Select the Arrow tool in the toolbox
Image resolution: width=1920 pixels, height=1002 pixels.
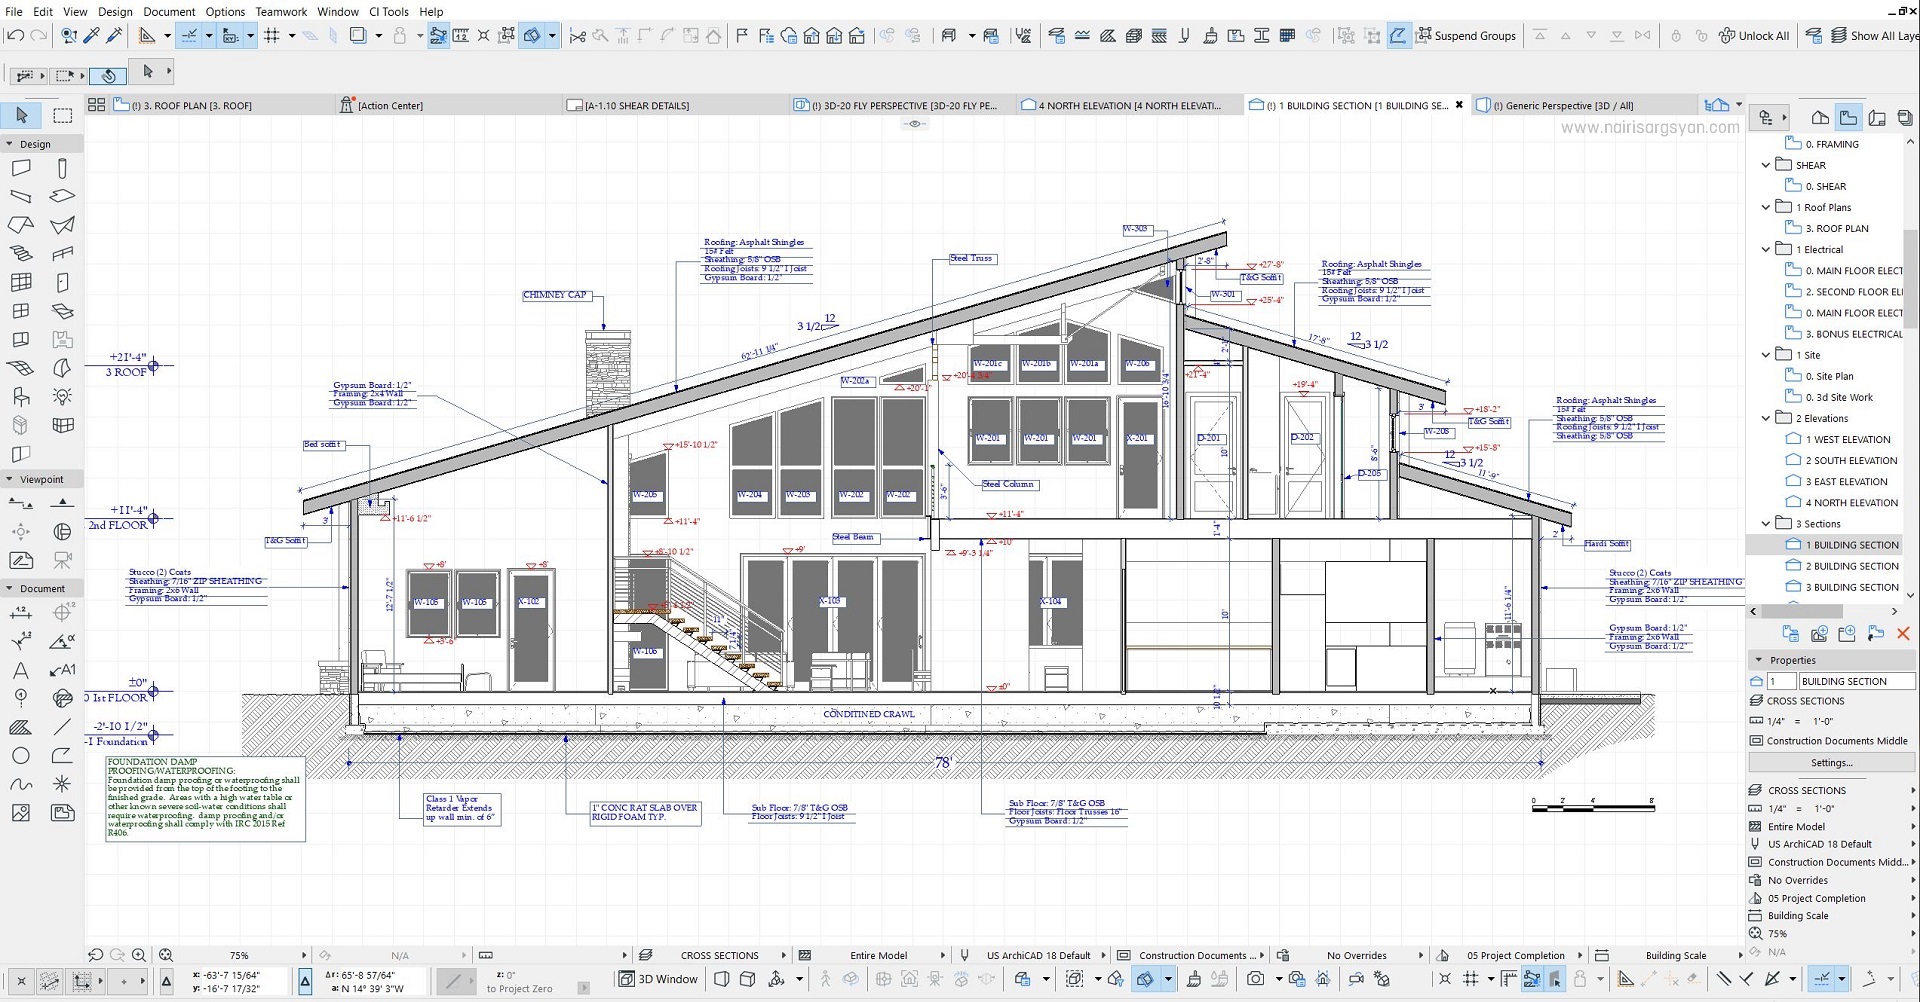pos(21,115)
